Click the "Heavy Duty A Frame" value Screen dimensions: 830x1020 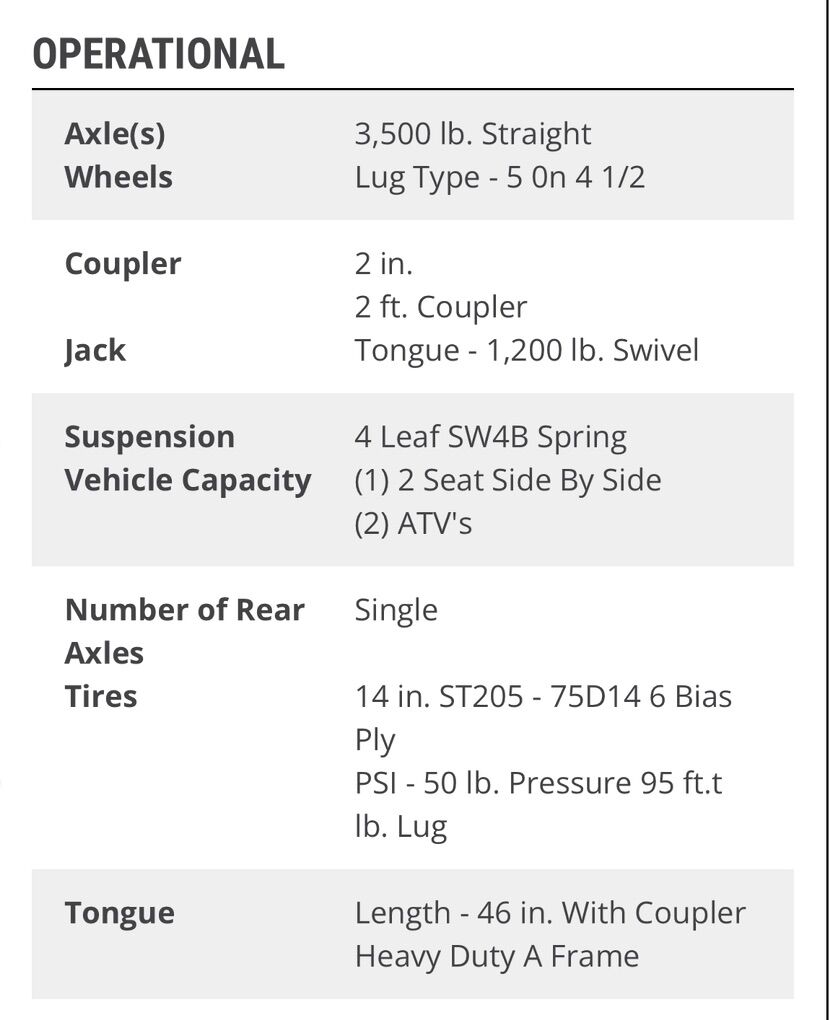pos(496,956)
